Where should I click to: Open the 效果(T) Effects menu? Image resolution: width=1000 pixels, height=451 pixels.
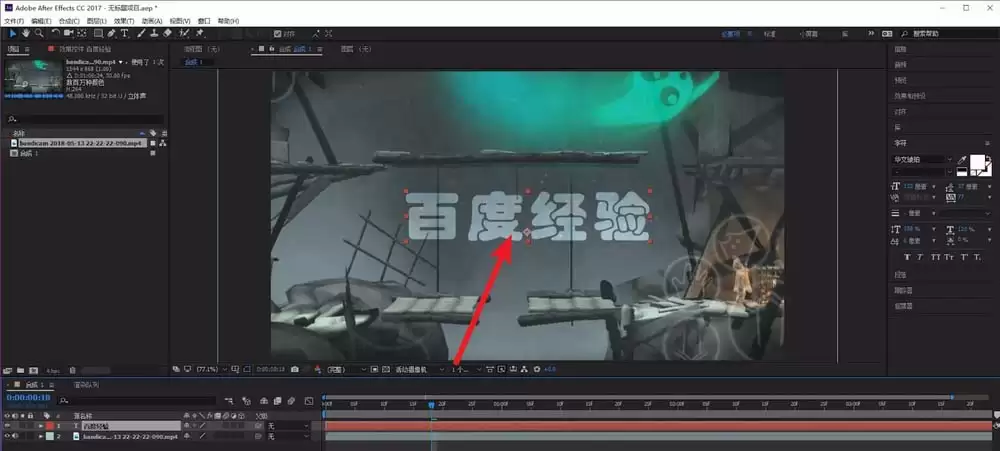click(x=124, y=21)
